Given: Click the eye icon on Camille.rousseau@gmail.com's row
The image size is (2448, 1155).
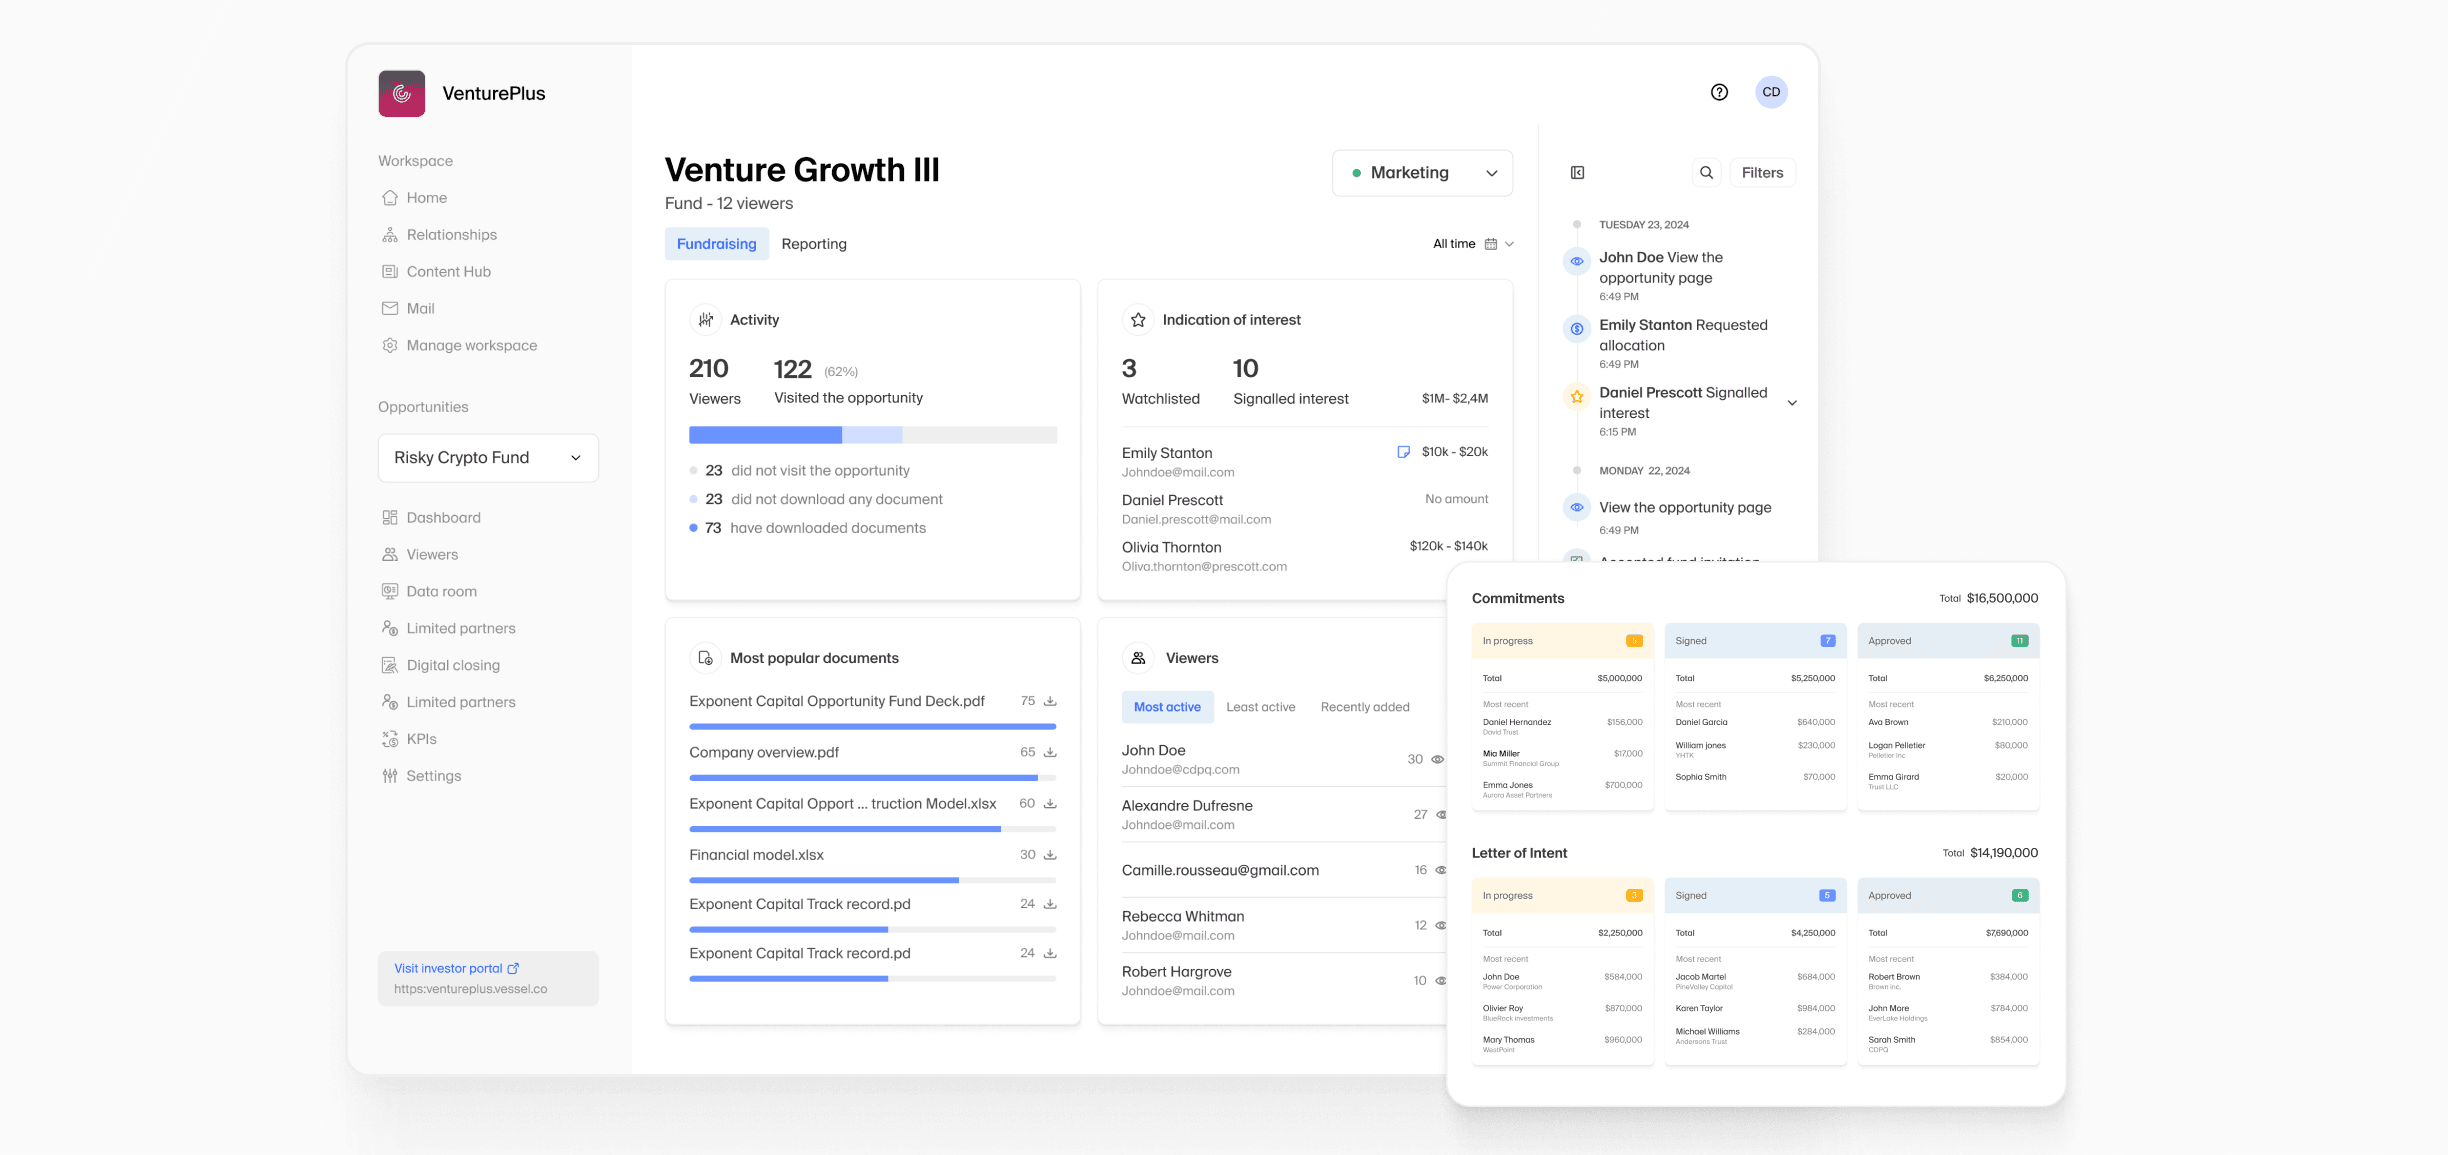Looking at the screenshot, I should pos(1441,870).
